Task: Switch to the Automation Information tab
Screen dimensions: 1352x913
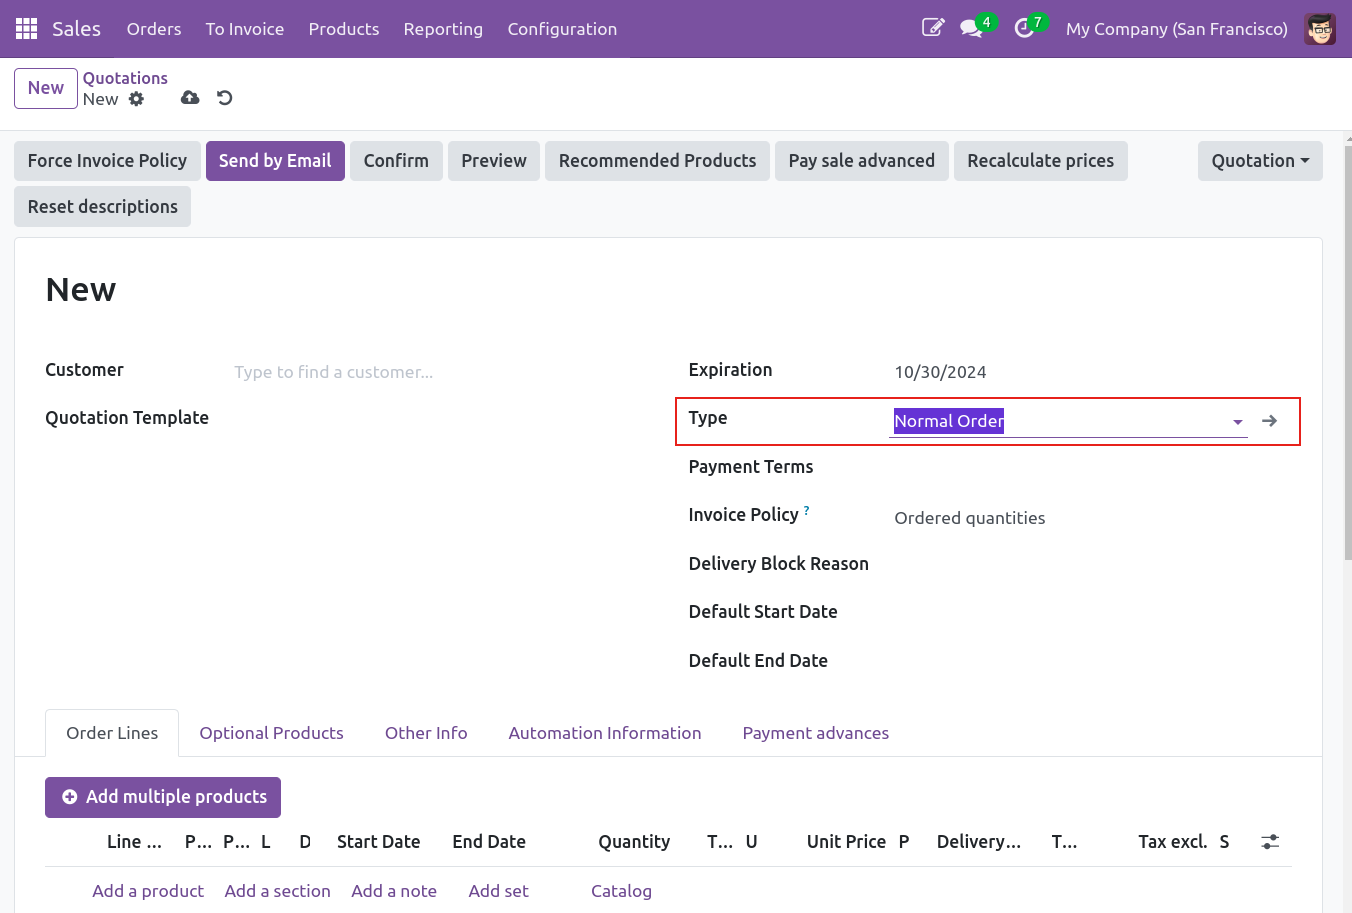Action: [605, 733]
